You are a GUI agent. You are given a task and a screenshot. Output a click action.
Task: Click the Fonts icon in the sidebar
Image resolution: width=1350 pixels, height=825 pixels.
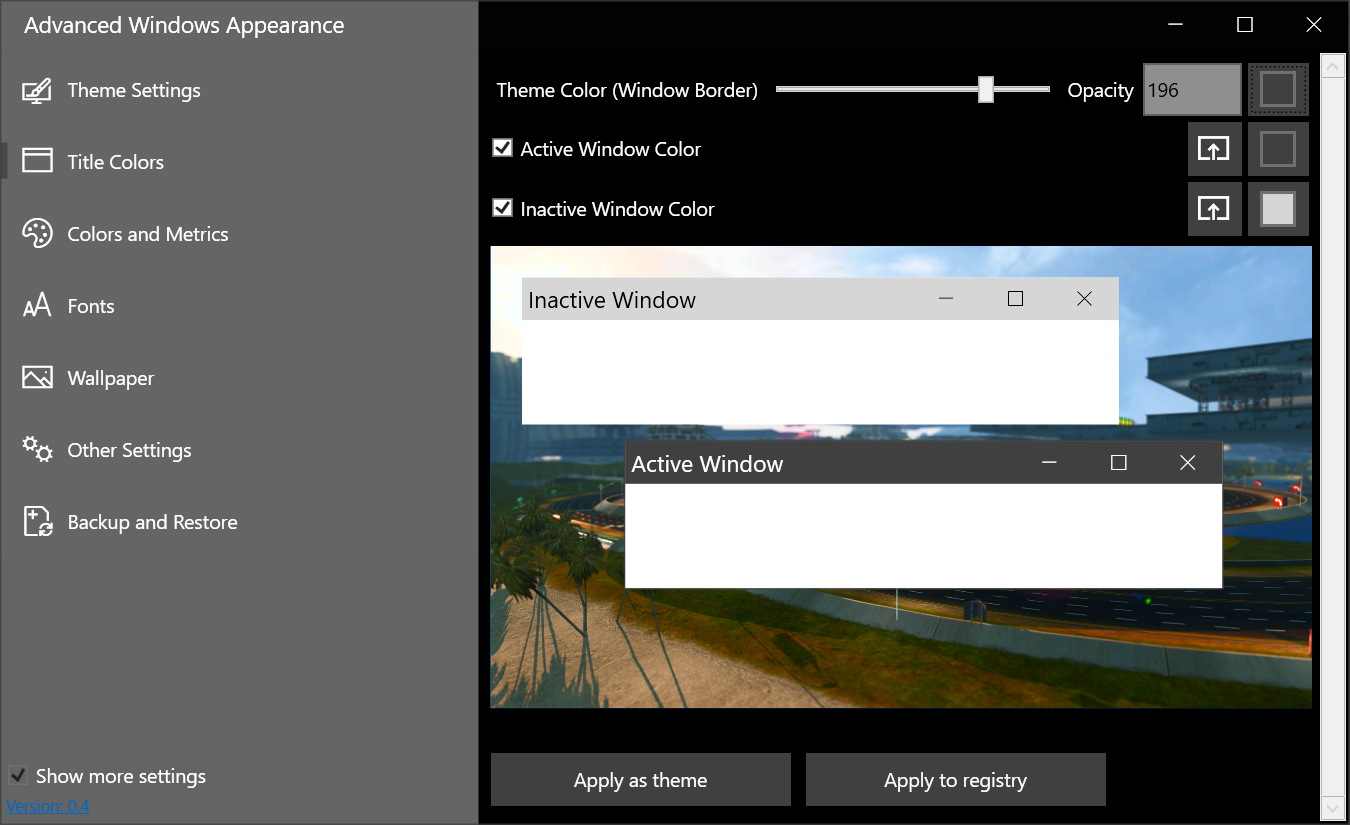pos(37,305)
